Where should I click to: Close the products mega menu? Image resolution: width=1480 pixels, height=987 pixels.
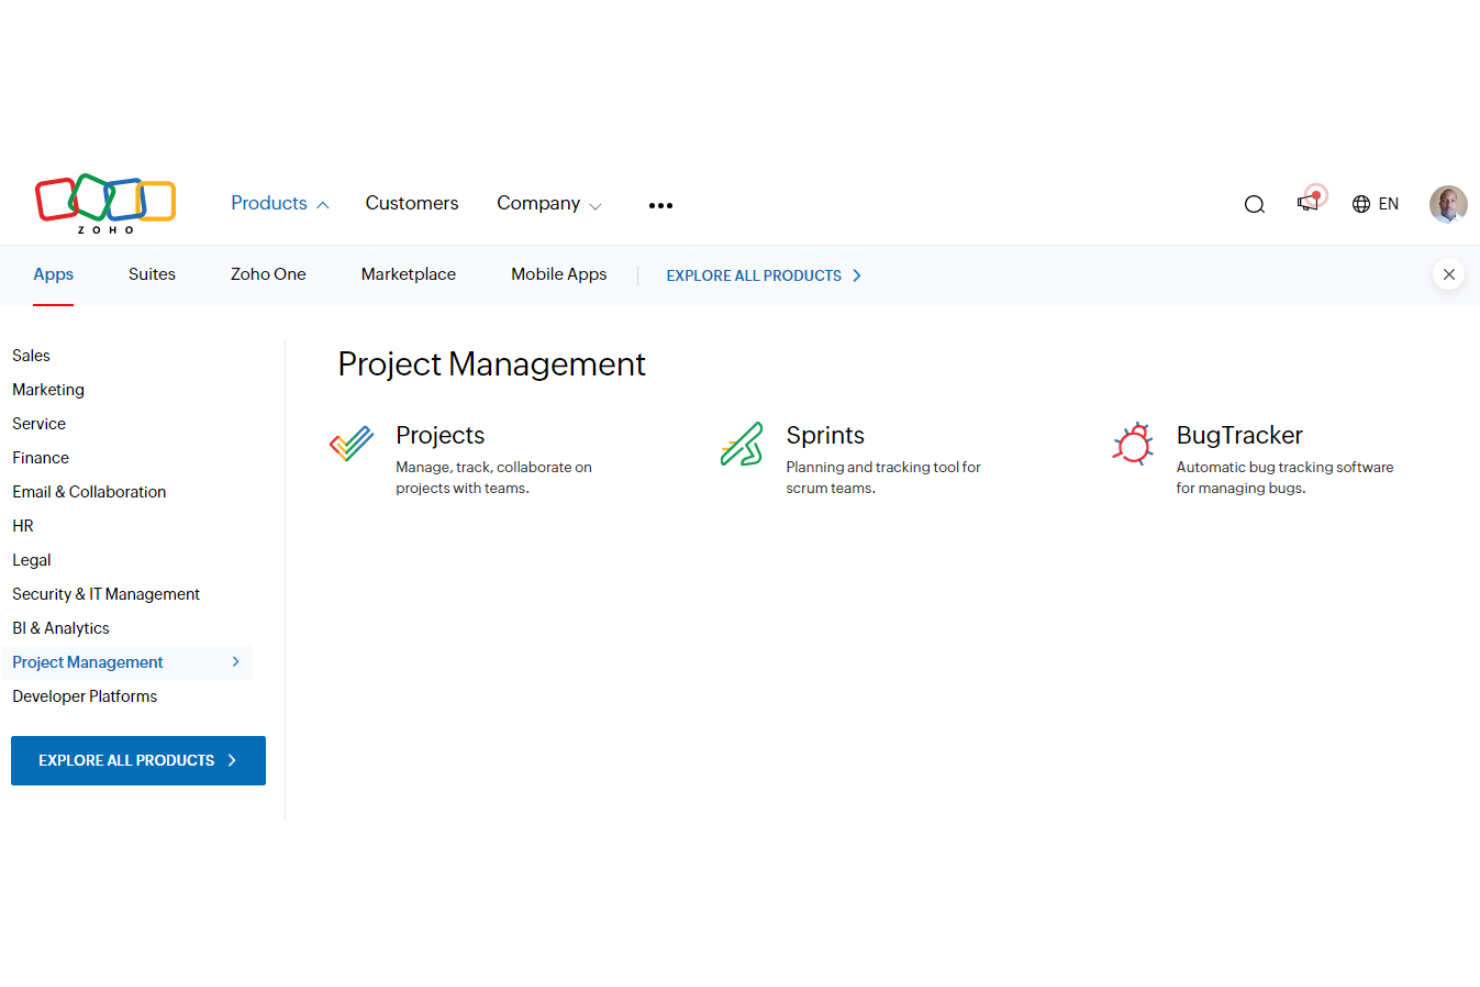1448,274
